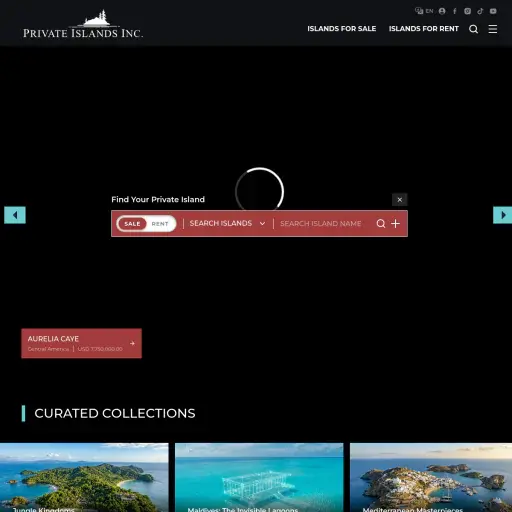
Task: Open the EN language selector
Action: point(424,11)
